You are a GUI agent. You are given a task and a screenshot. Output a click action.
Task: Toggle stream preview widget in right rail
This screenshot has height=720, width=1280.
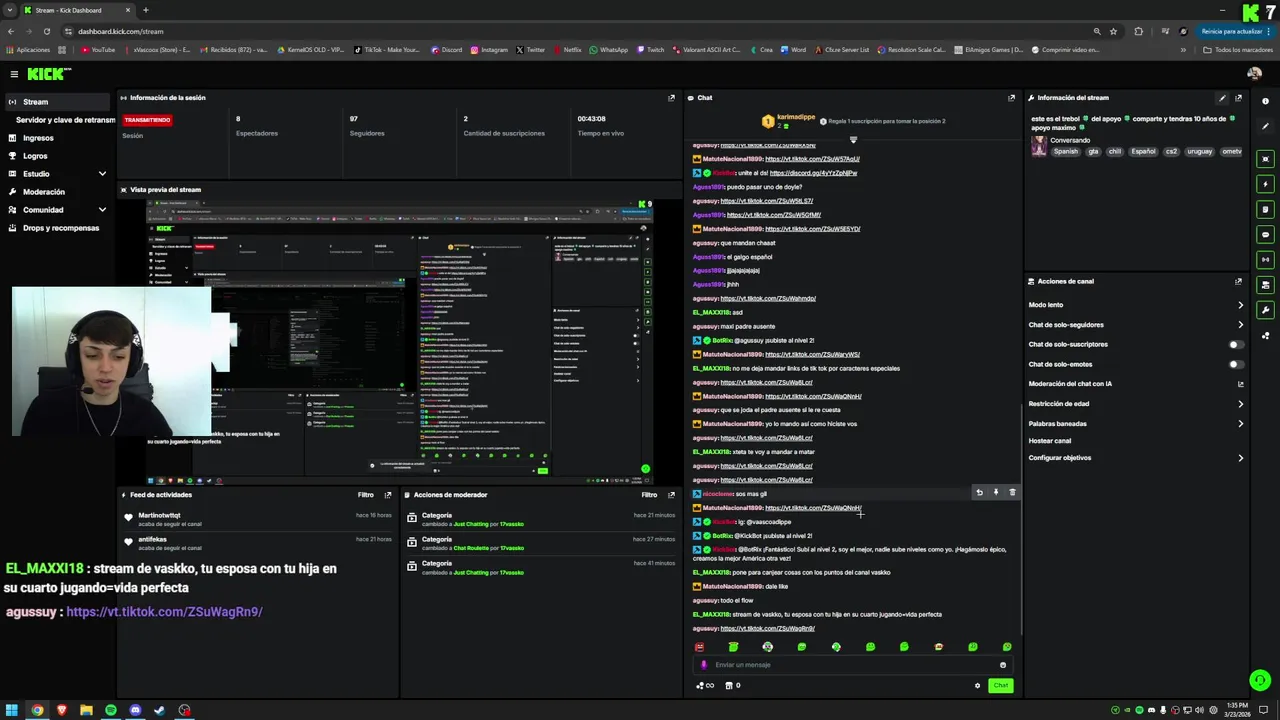point(1265,159)
